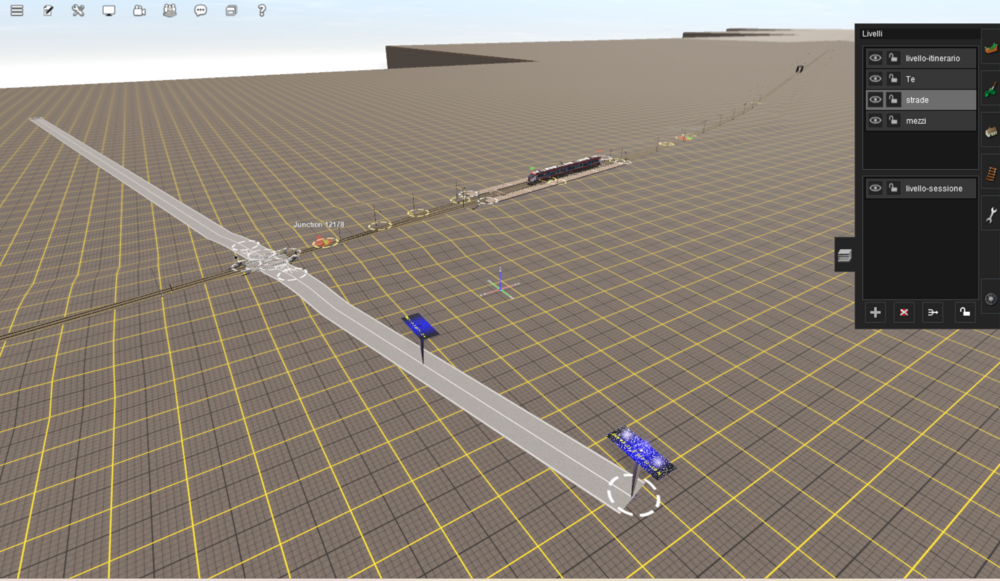Open the main hamburger menu
This screenshot has height=581, width=1000.
tap(17, 11)
